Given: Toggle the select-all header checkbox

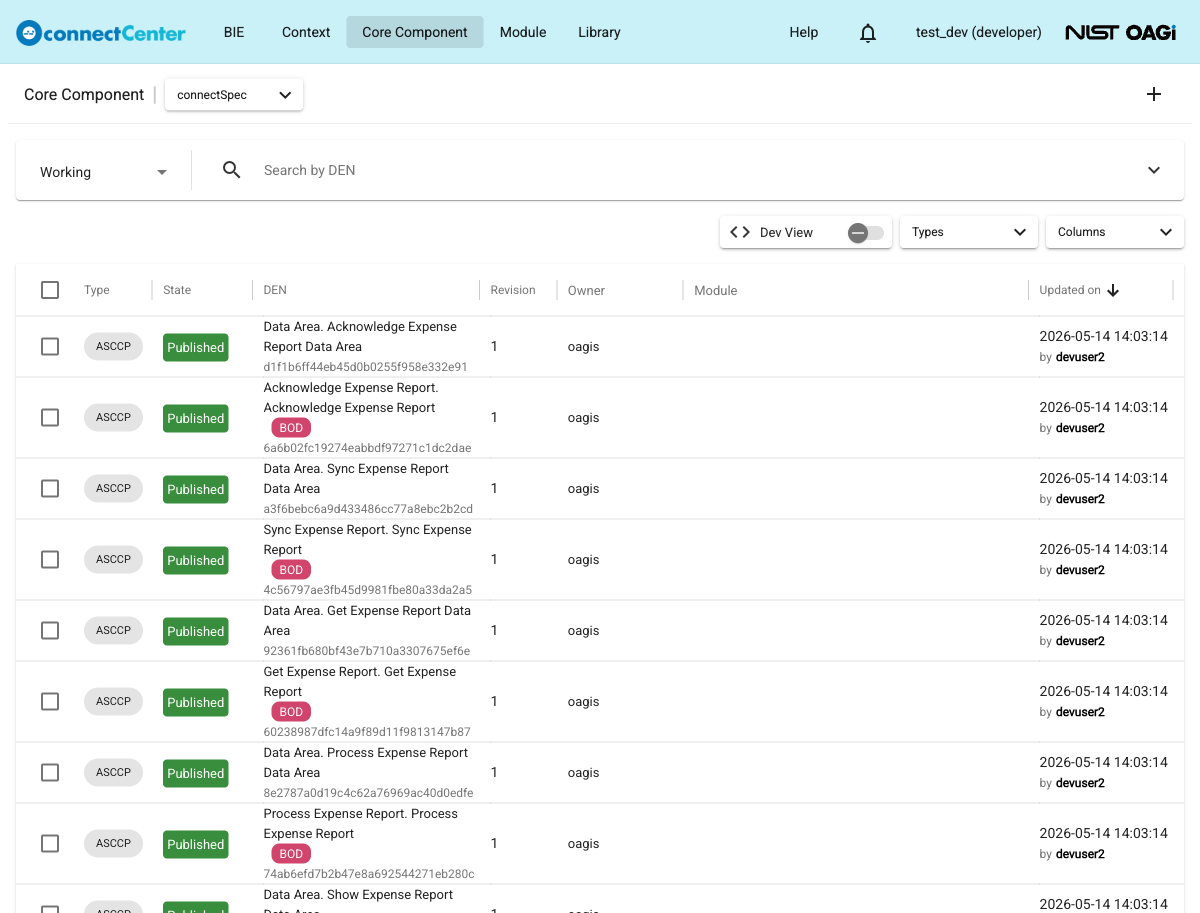Looking at the screenshot, I should (50, 290).
